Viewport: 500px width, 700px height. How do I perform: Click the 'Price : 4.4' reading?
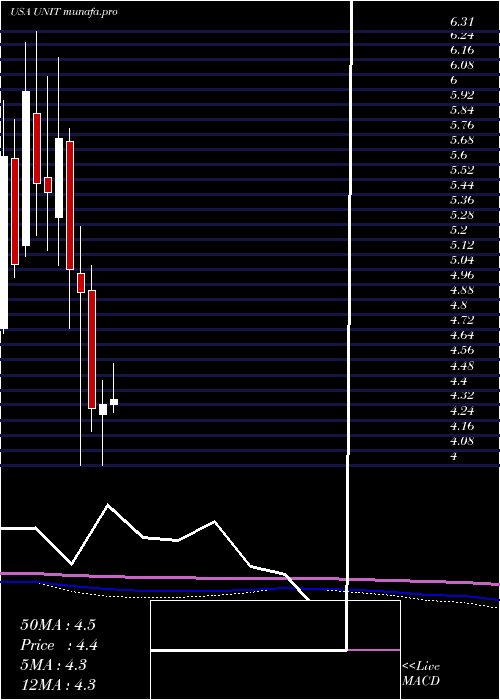pyautogui.click(x=59, y=645)
